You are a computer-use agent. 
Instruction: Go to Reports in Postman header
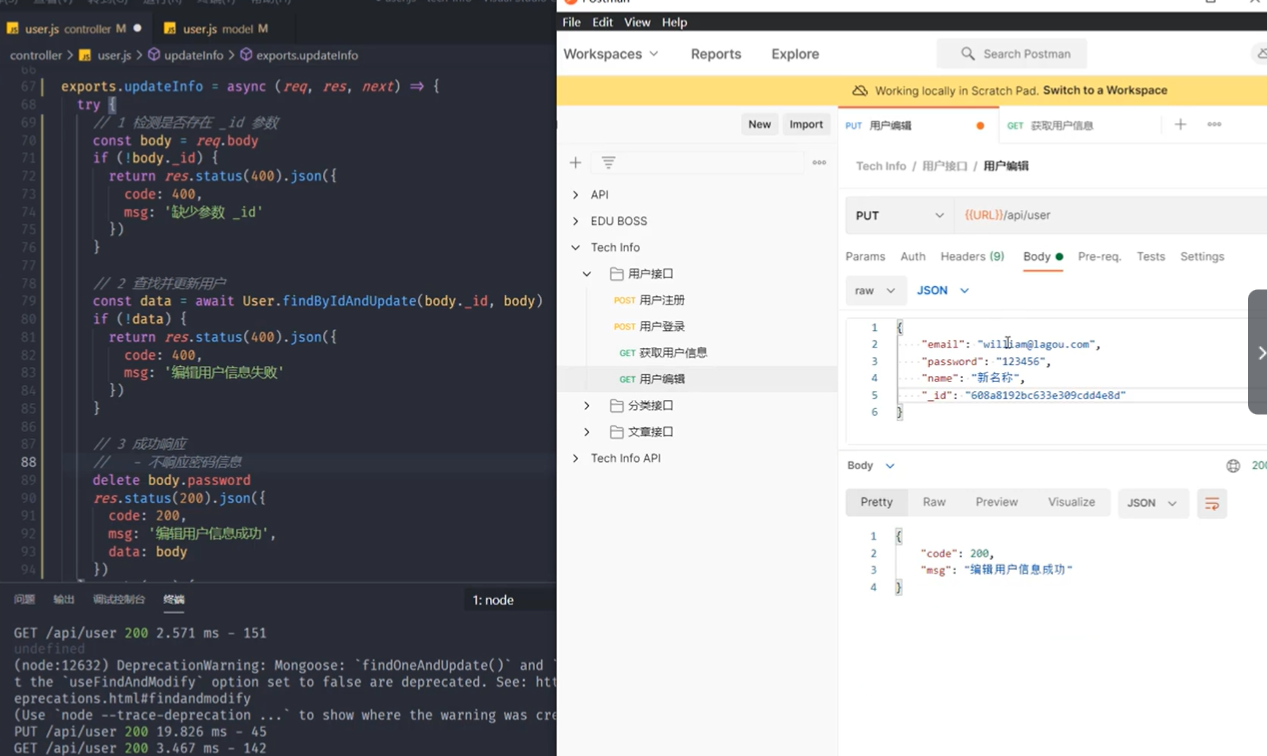[x=716, y=54]
